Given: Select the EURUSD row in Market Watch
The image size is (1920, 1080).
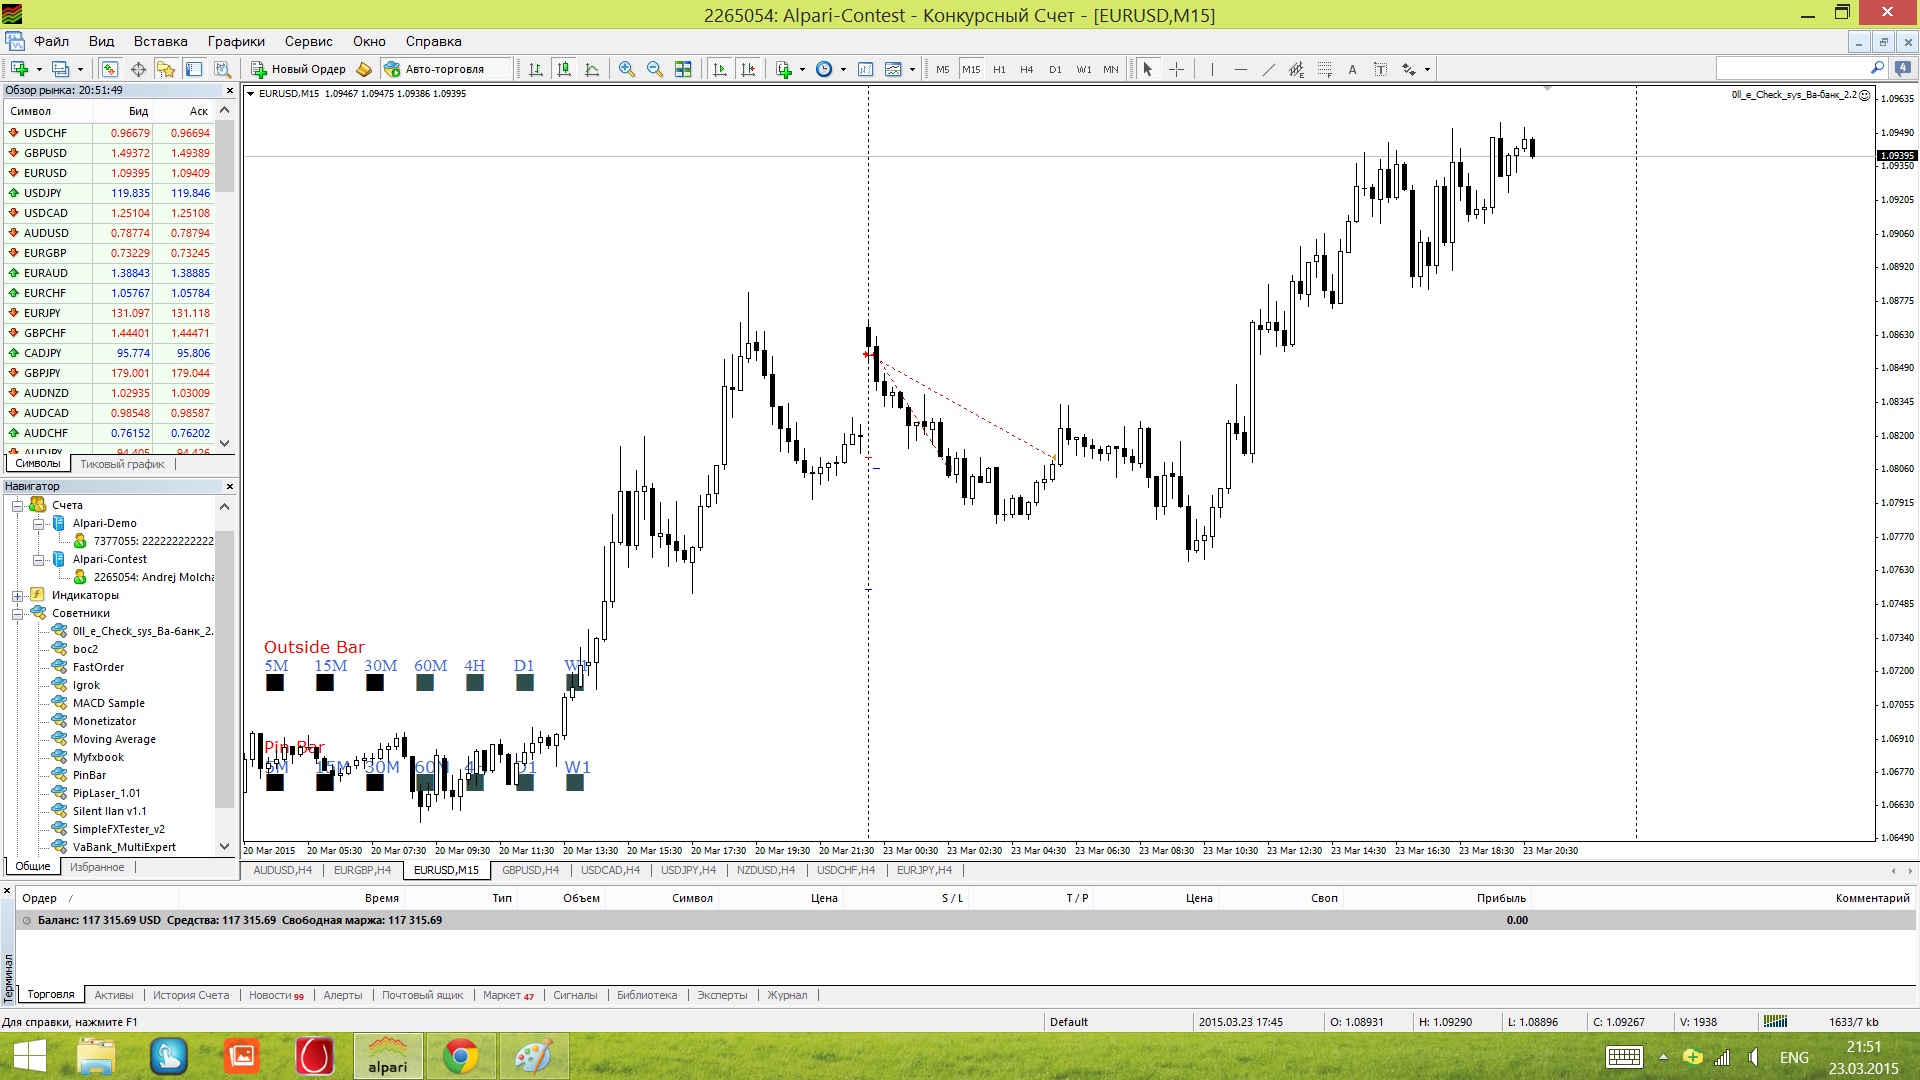Looking at the screenshot, I should (x=110, y=173).
